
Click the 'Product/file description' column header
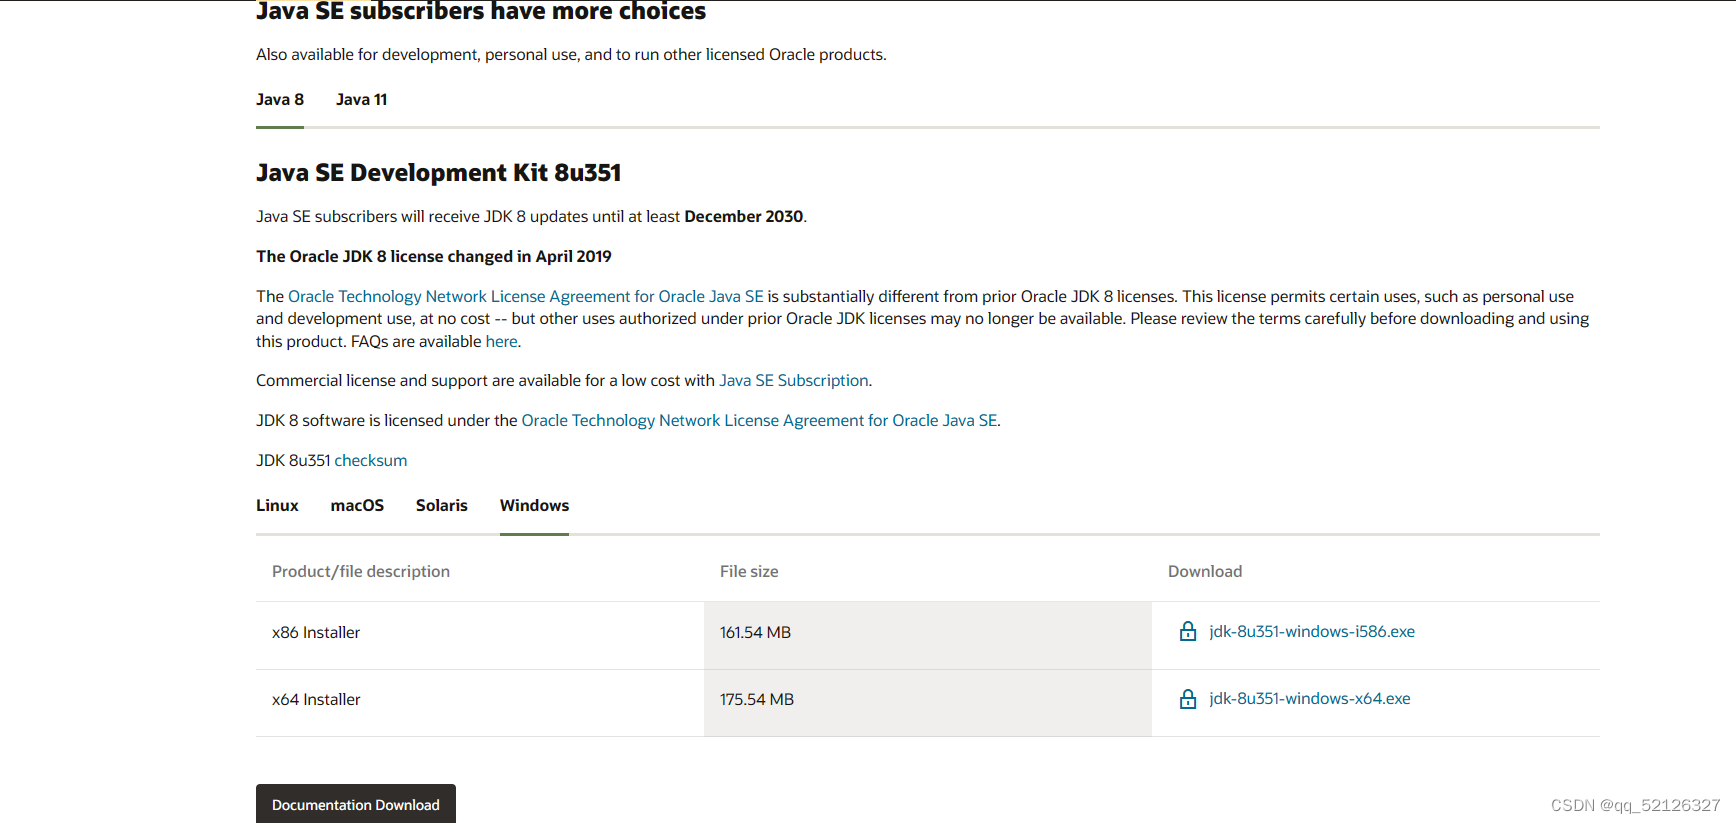(361, 571)
